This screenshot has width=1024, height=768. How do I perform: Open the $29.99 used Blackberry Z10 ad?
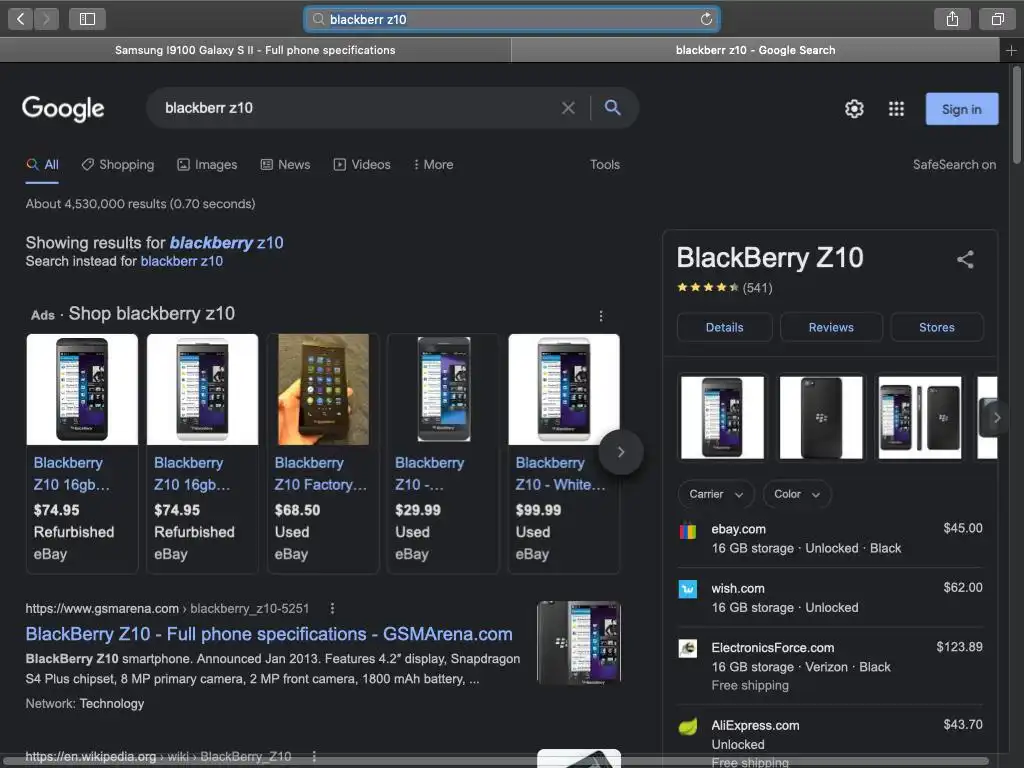(x=443, y=453)
